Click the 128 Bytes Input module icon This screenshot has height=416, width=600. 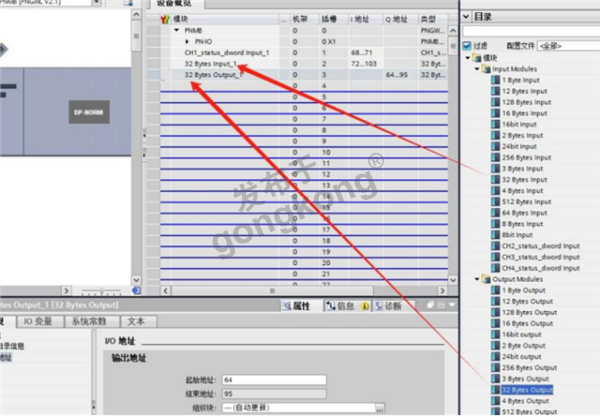[x=496, y=102]
